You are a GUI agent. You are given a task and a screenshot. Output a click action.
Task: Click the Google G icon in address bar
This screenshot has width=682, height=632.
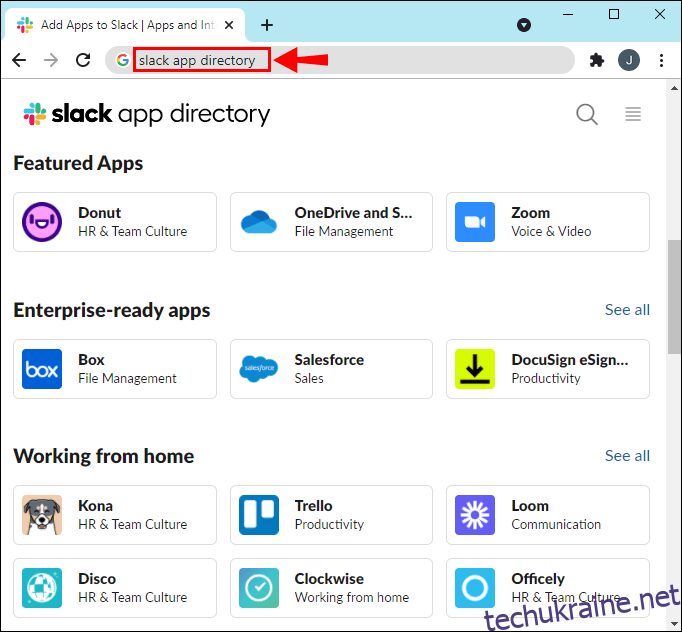click(x=123, y=60)
